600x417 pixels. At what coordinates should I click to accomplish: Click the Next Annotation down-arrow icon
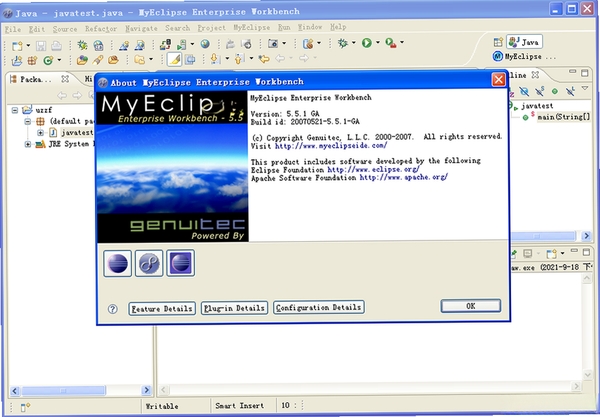pyautogui.click(x=215, y=59)
